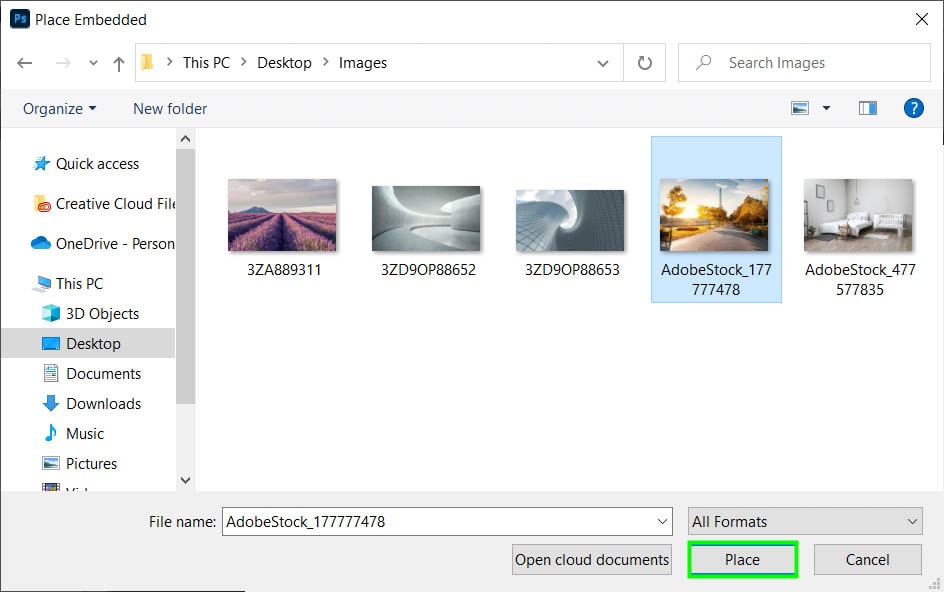The height and width of the screenshot is (592, 944).
Task: Click the Place button
Action: (742, 559)
